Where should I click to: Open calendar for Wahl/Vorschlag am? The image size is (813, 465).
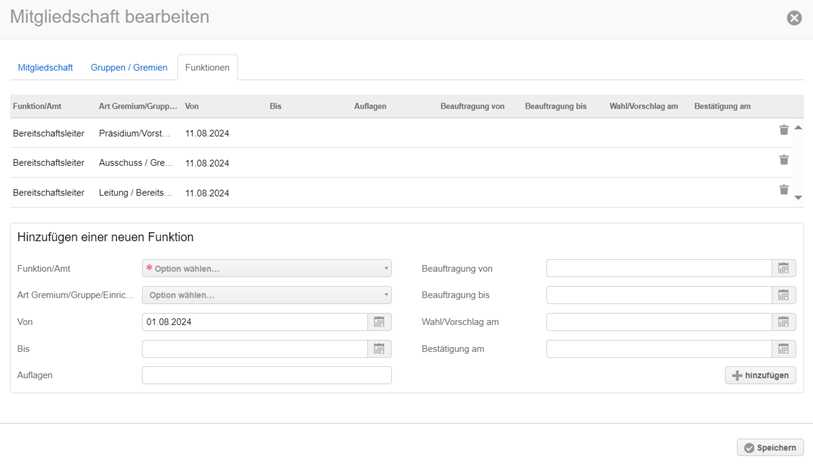784,322
